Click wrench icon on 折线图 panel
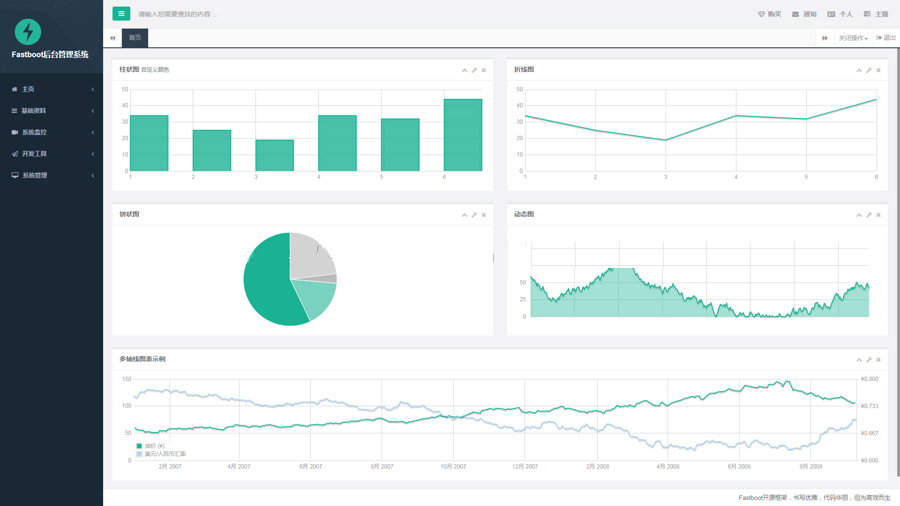This screenshot has height=506, width=900. pyautogui.click(x=869, y=70)
